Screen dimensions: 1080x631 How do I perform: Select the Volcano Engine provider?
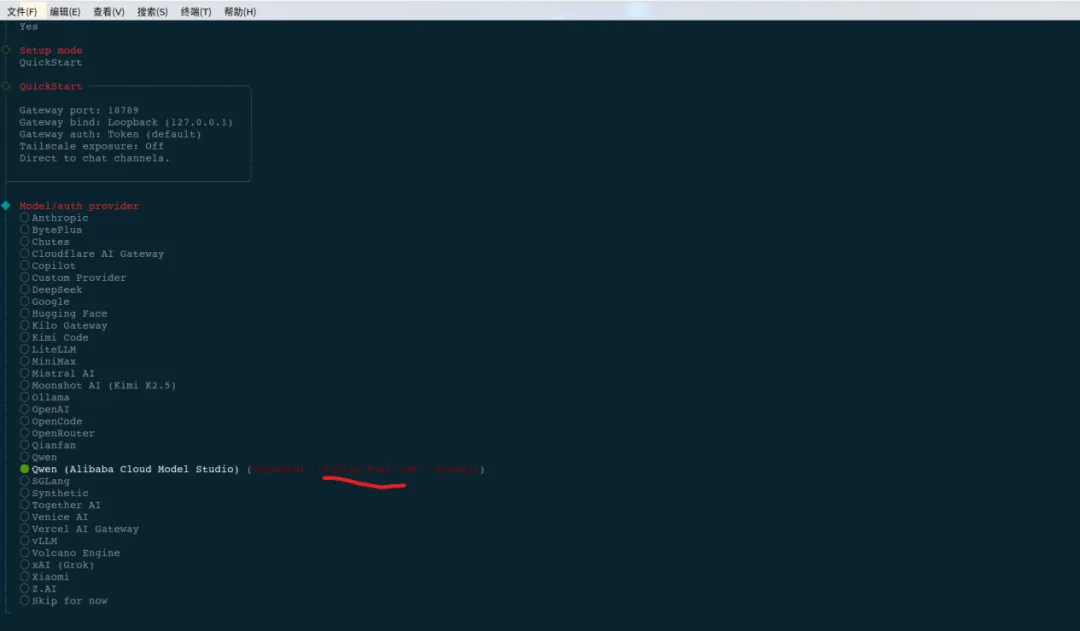[x=70, y=553]
